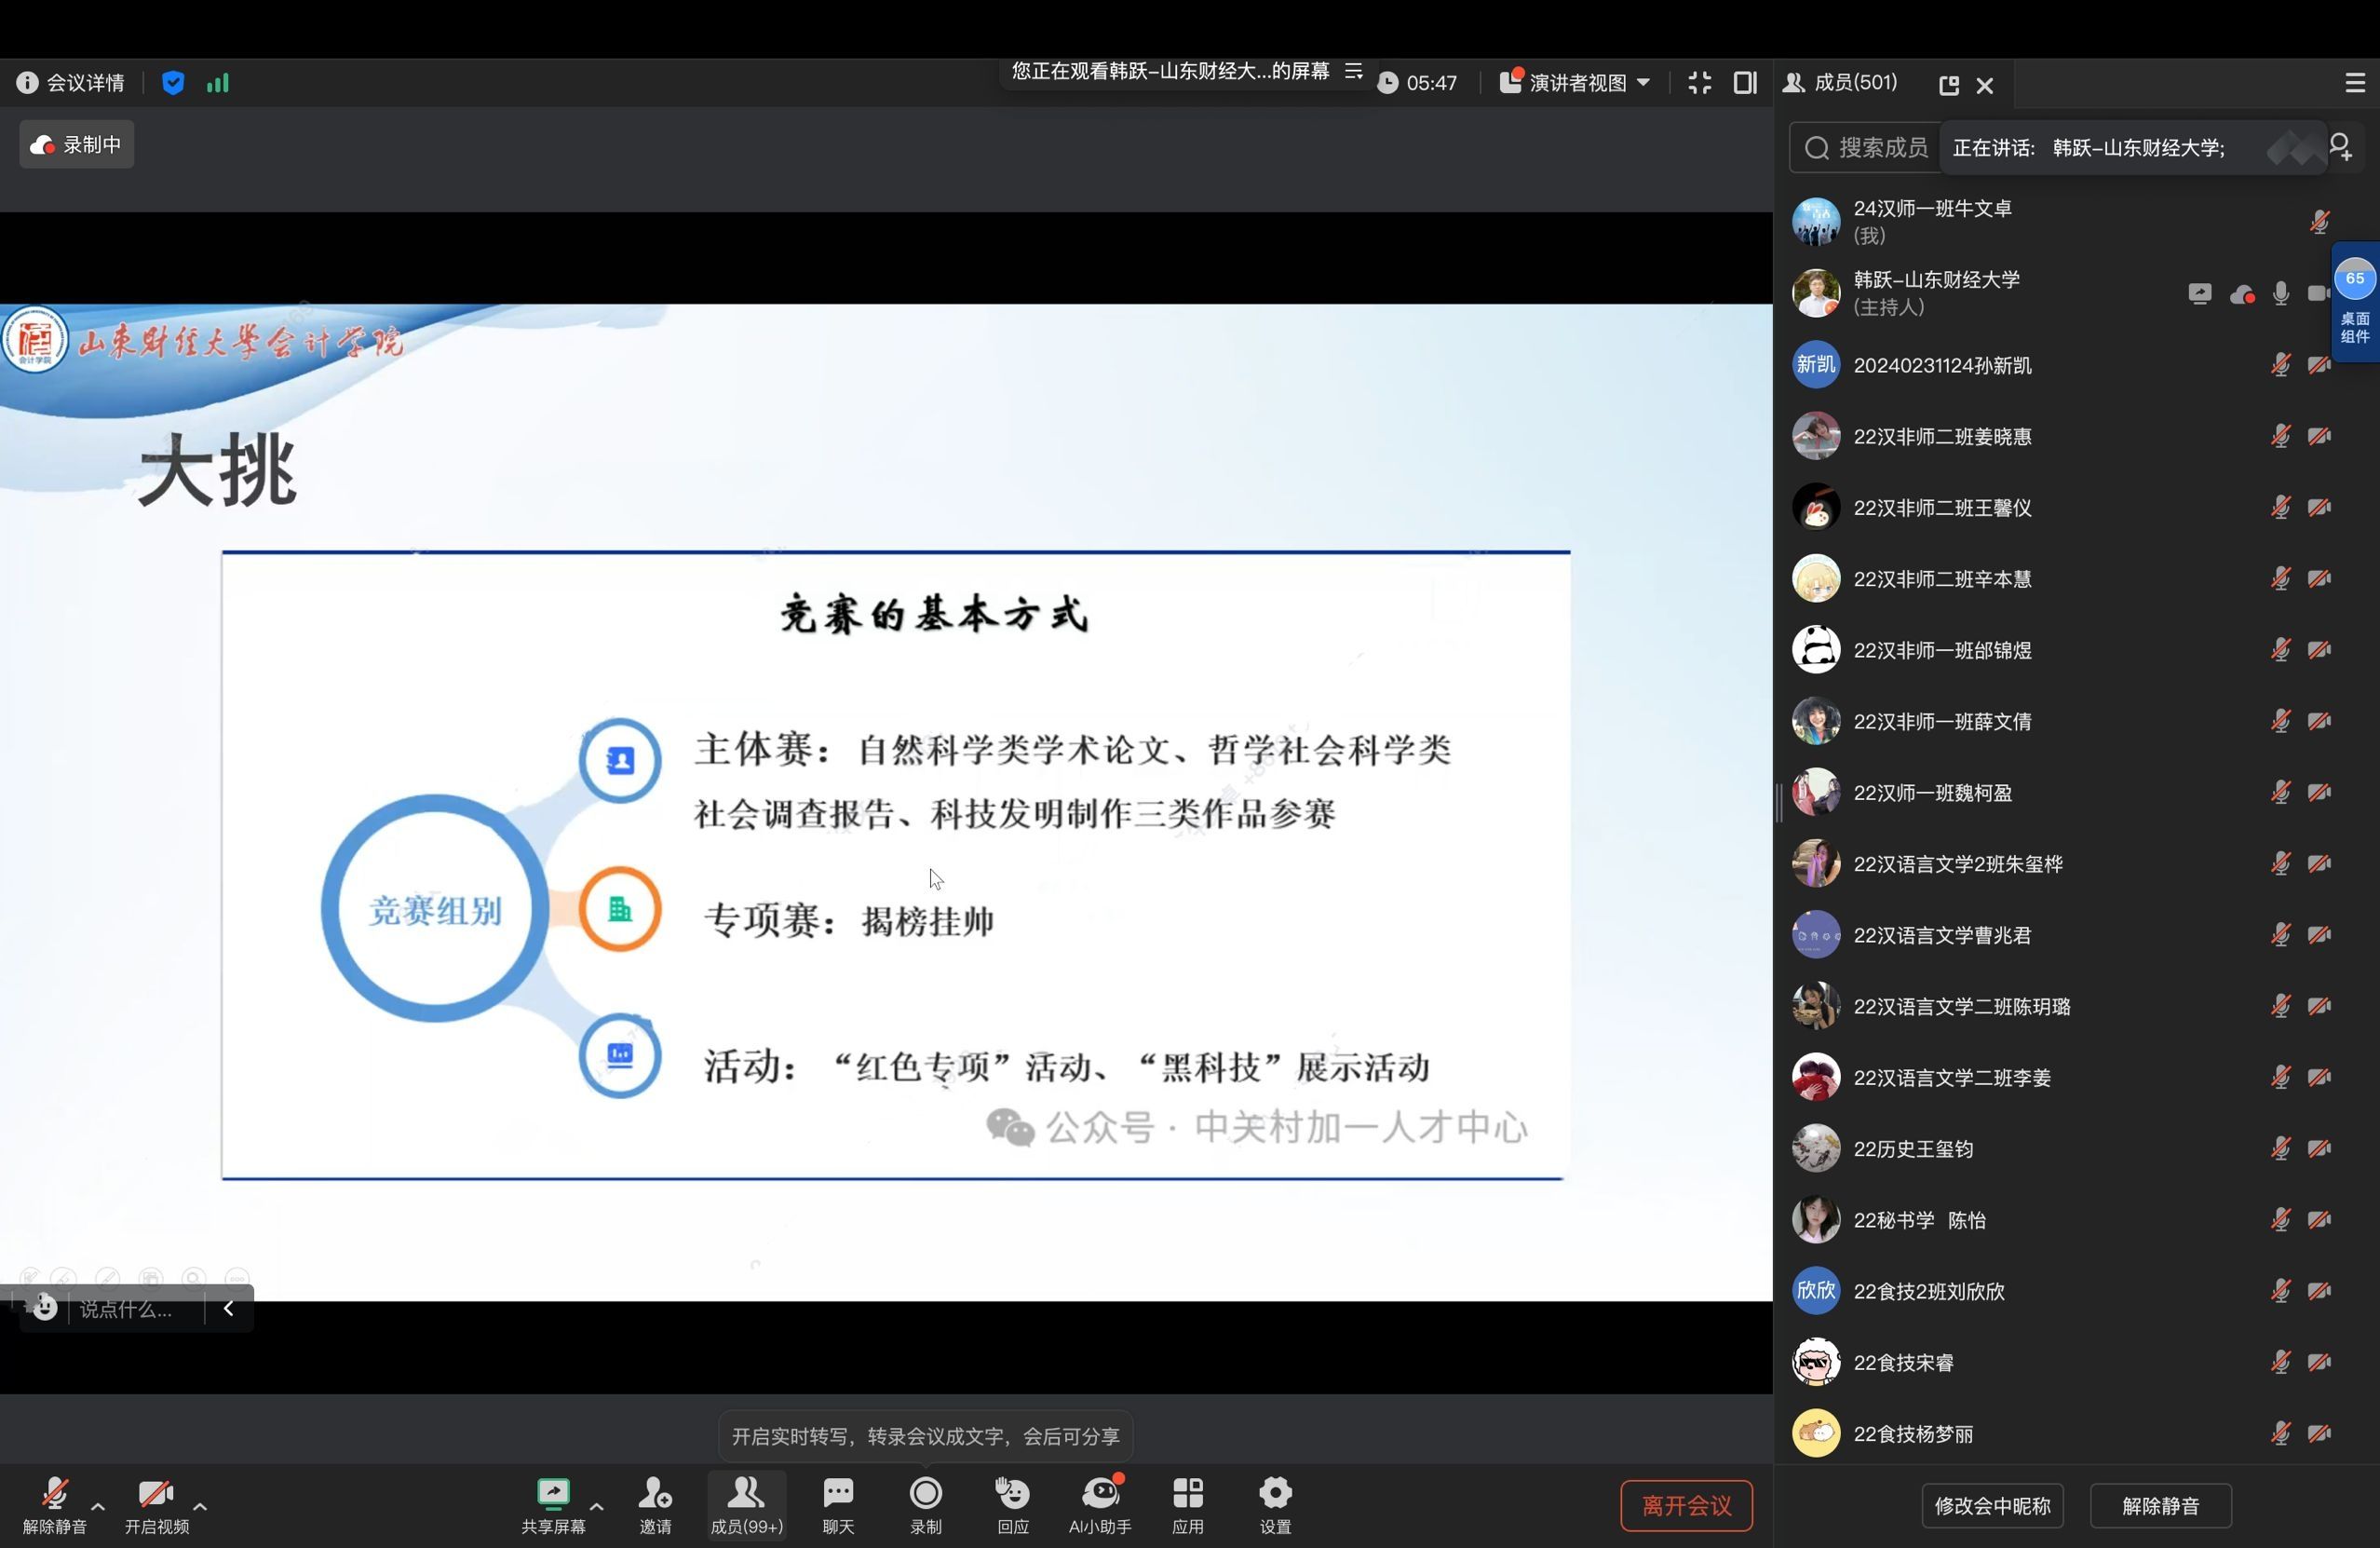Click the record button in toolbar

click(x=925, y=1503)
